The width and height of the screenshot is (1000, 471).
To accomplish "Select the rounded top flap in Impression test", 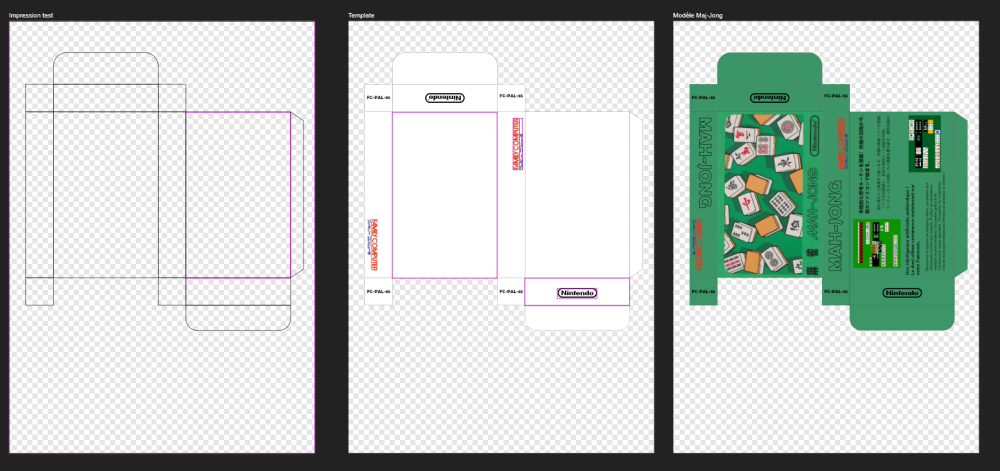I will pyautogui.click(x=106, y=68).
